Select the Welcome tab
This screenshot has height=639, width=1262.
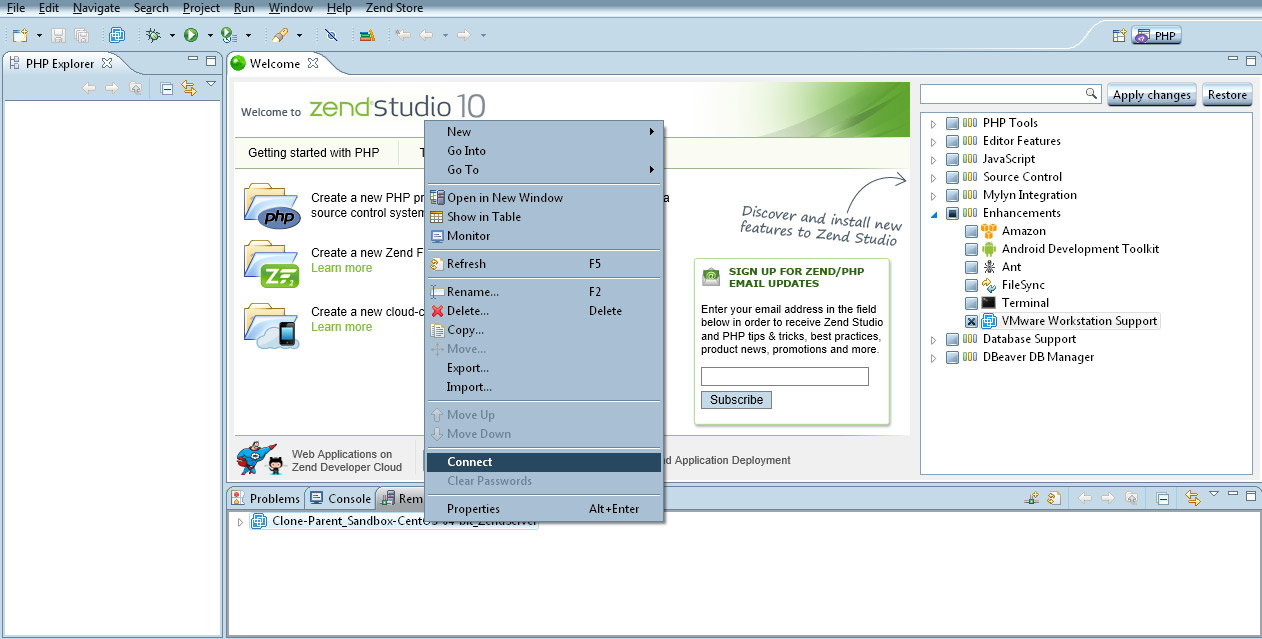coord(274,63)
